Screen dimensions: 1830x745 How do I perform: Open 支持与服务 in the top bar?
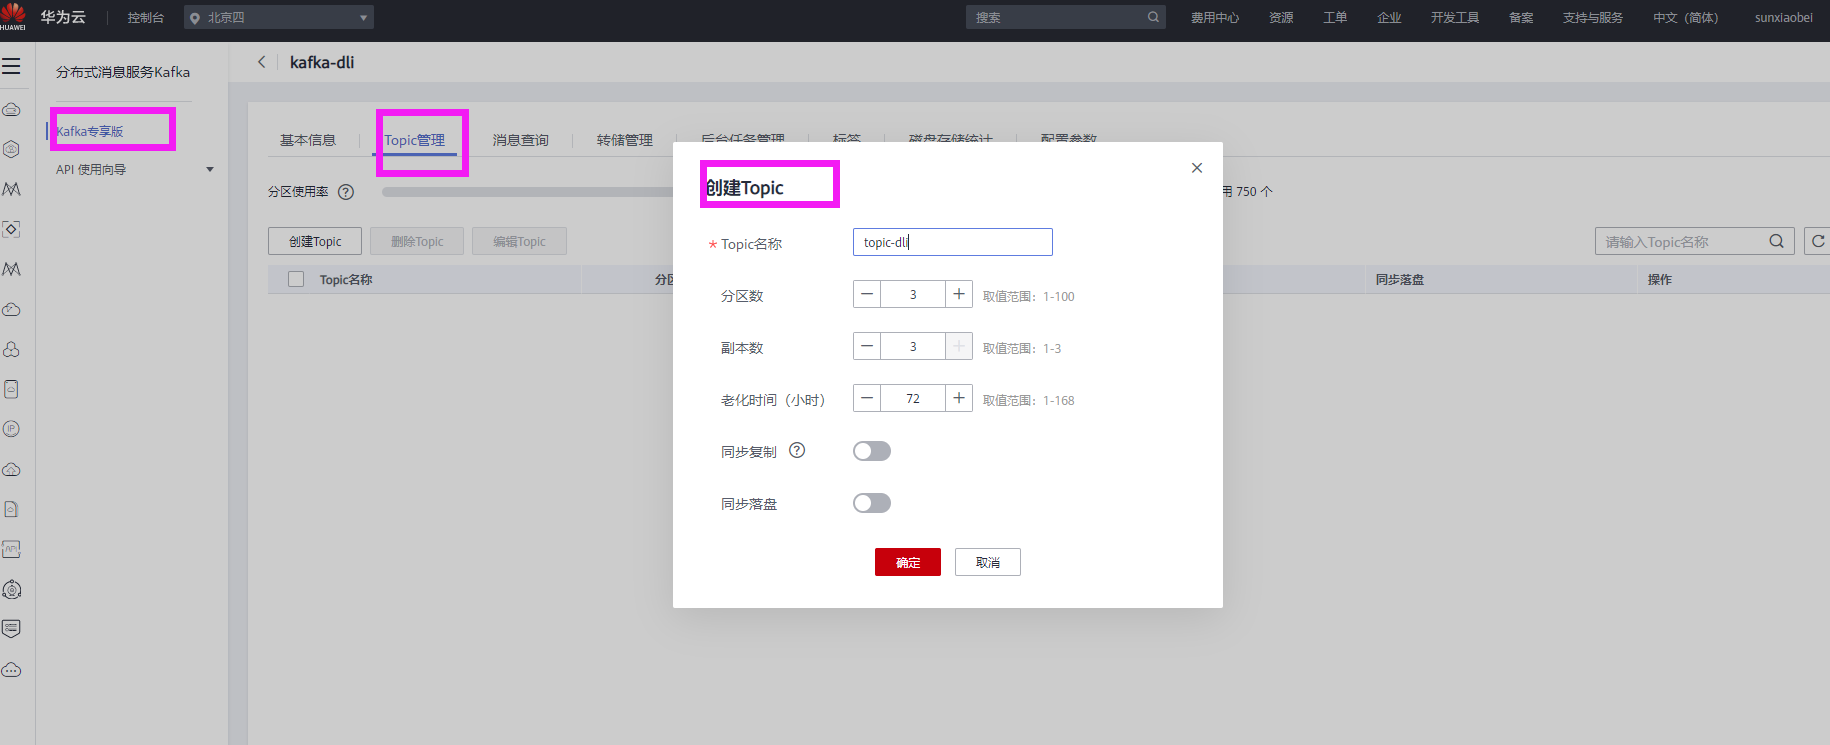tap(1593, 17)
